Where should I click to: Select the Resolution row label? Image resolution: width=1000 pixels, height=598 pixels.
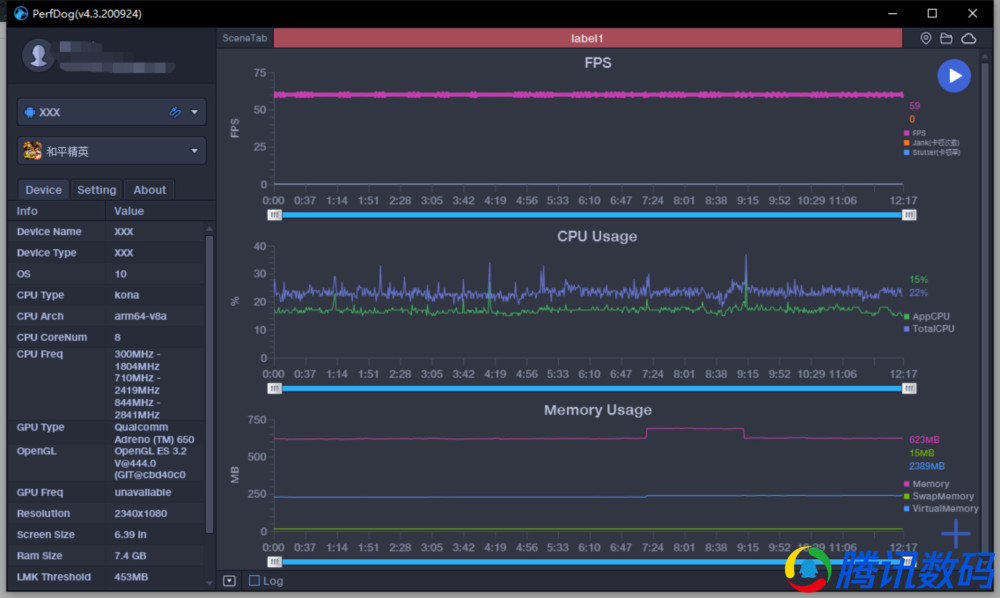43,513
